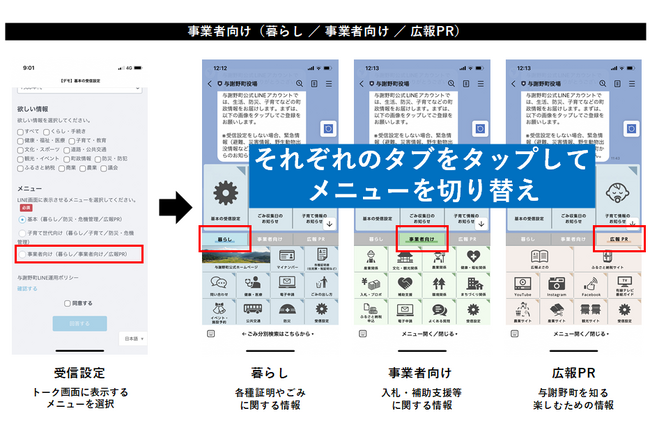Screen dimensions: 650x434
Task: Open the 電子申請 laptop icon on 暮らし screen
Action: pyautogui.click(x=287, y=283)
